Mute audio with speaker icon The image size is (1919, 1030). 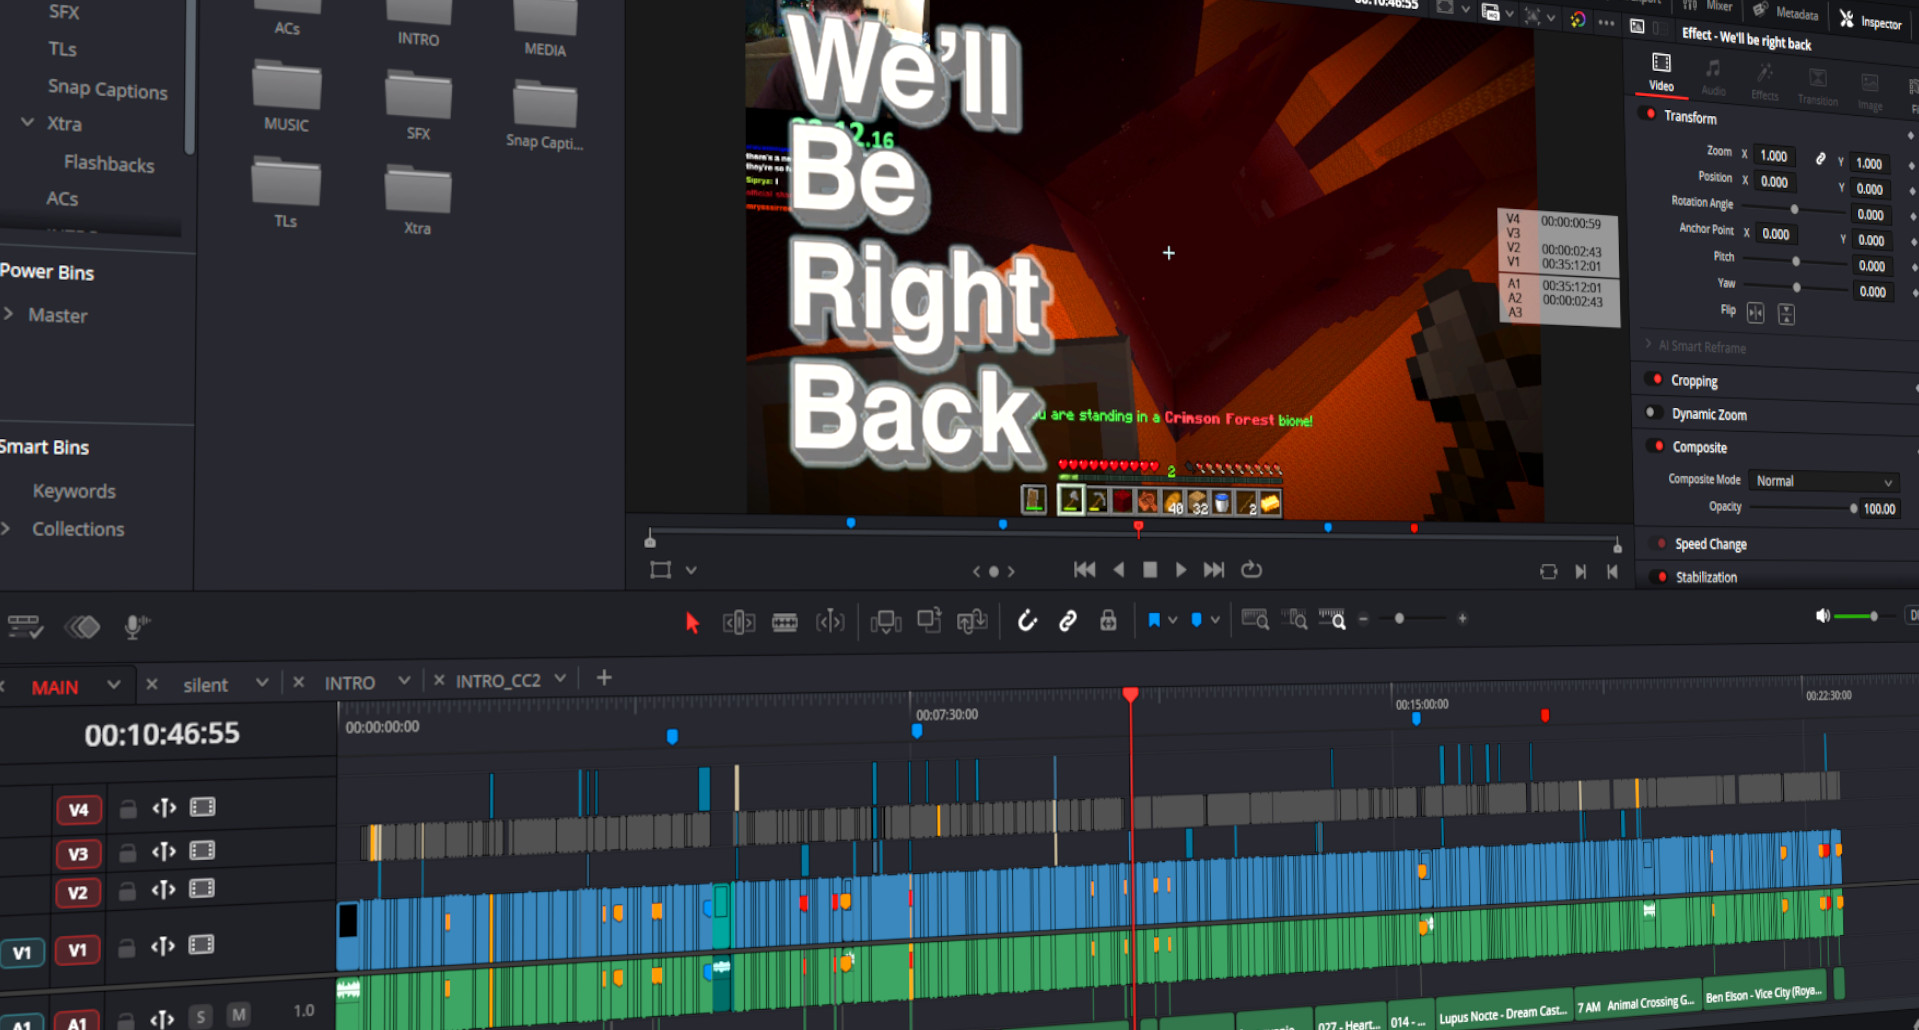(x=1823, y=616)
